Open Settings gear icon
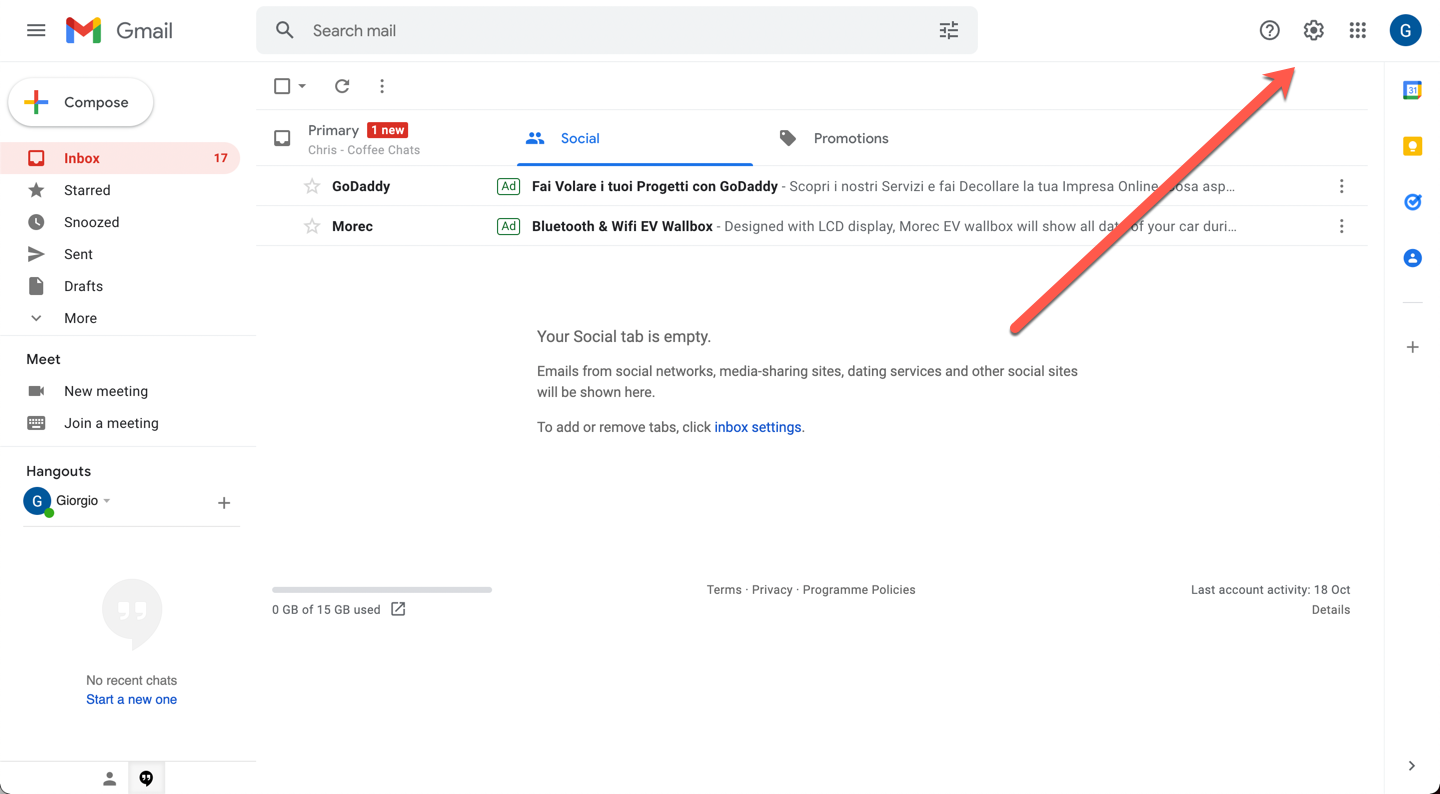The height and width of the screenshot is (794, 1440). click(1314, 30)
